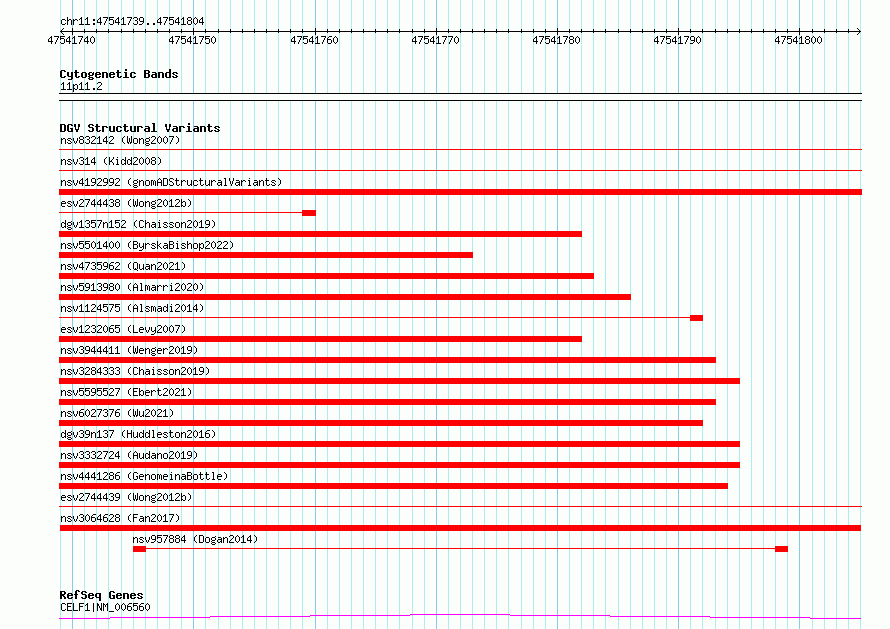
Task: Click the red bar of dgv1357n152
Action: pos(320,234)
